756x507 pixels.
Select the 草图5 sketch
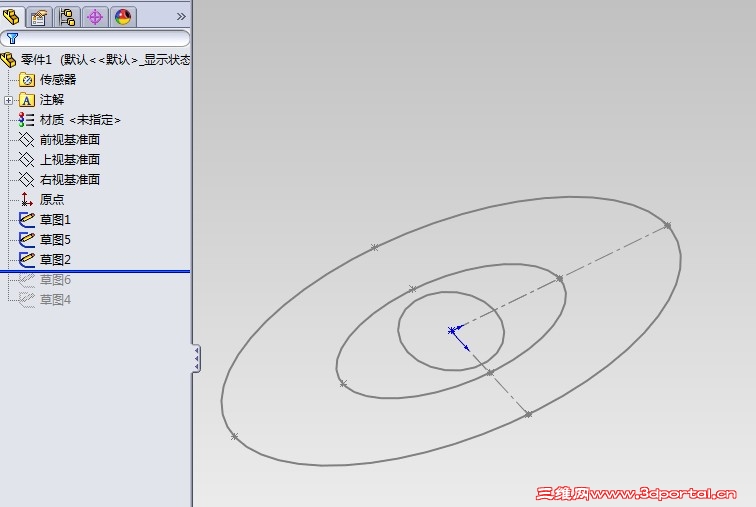pos(55,240)
